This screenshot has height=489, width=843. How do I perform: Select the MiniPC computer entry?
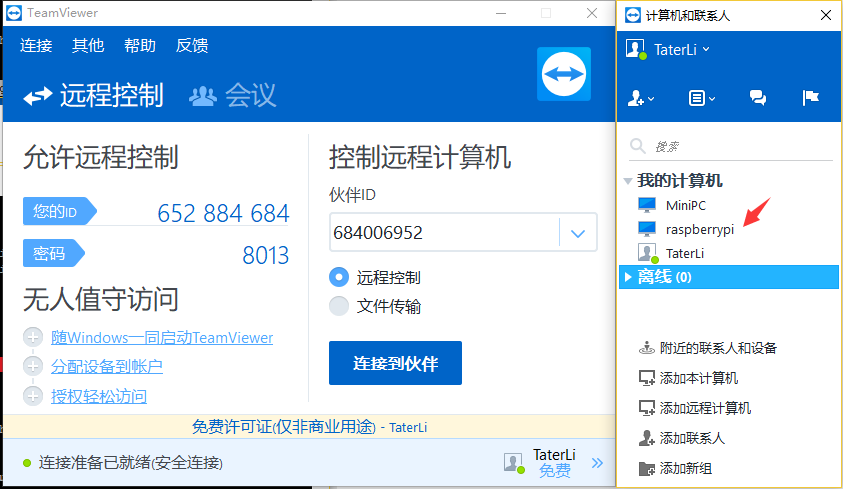click(685, 205)
